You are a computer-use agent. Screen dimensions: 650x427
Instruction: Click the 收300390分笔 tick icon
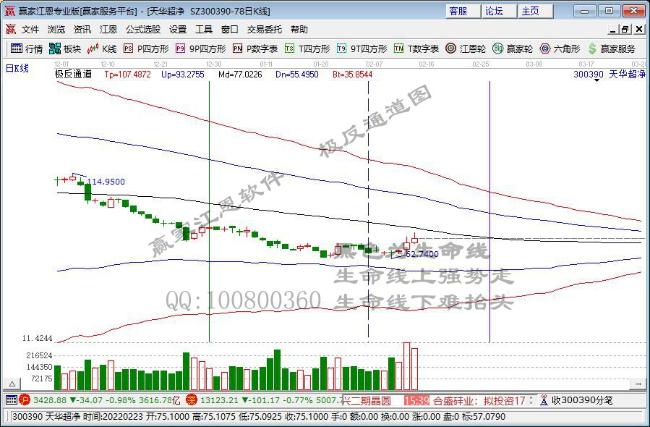tap(544, 400)
